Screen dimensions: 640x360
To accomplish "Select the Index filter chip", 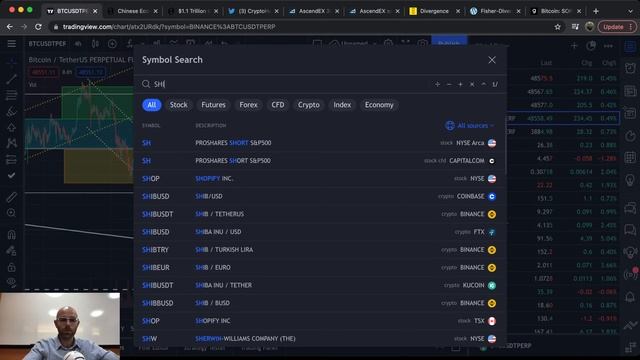I will click(x=342, y=105).
